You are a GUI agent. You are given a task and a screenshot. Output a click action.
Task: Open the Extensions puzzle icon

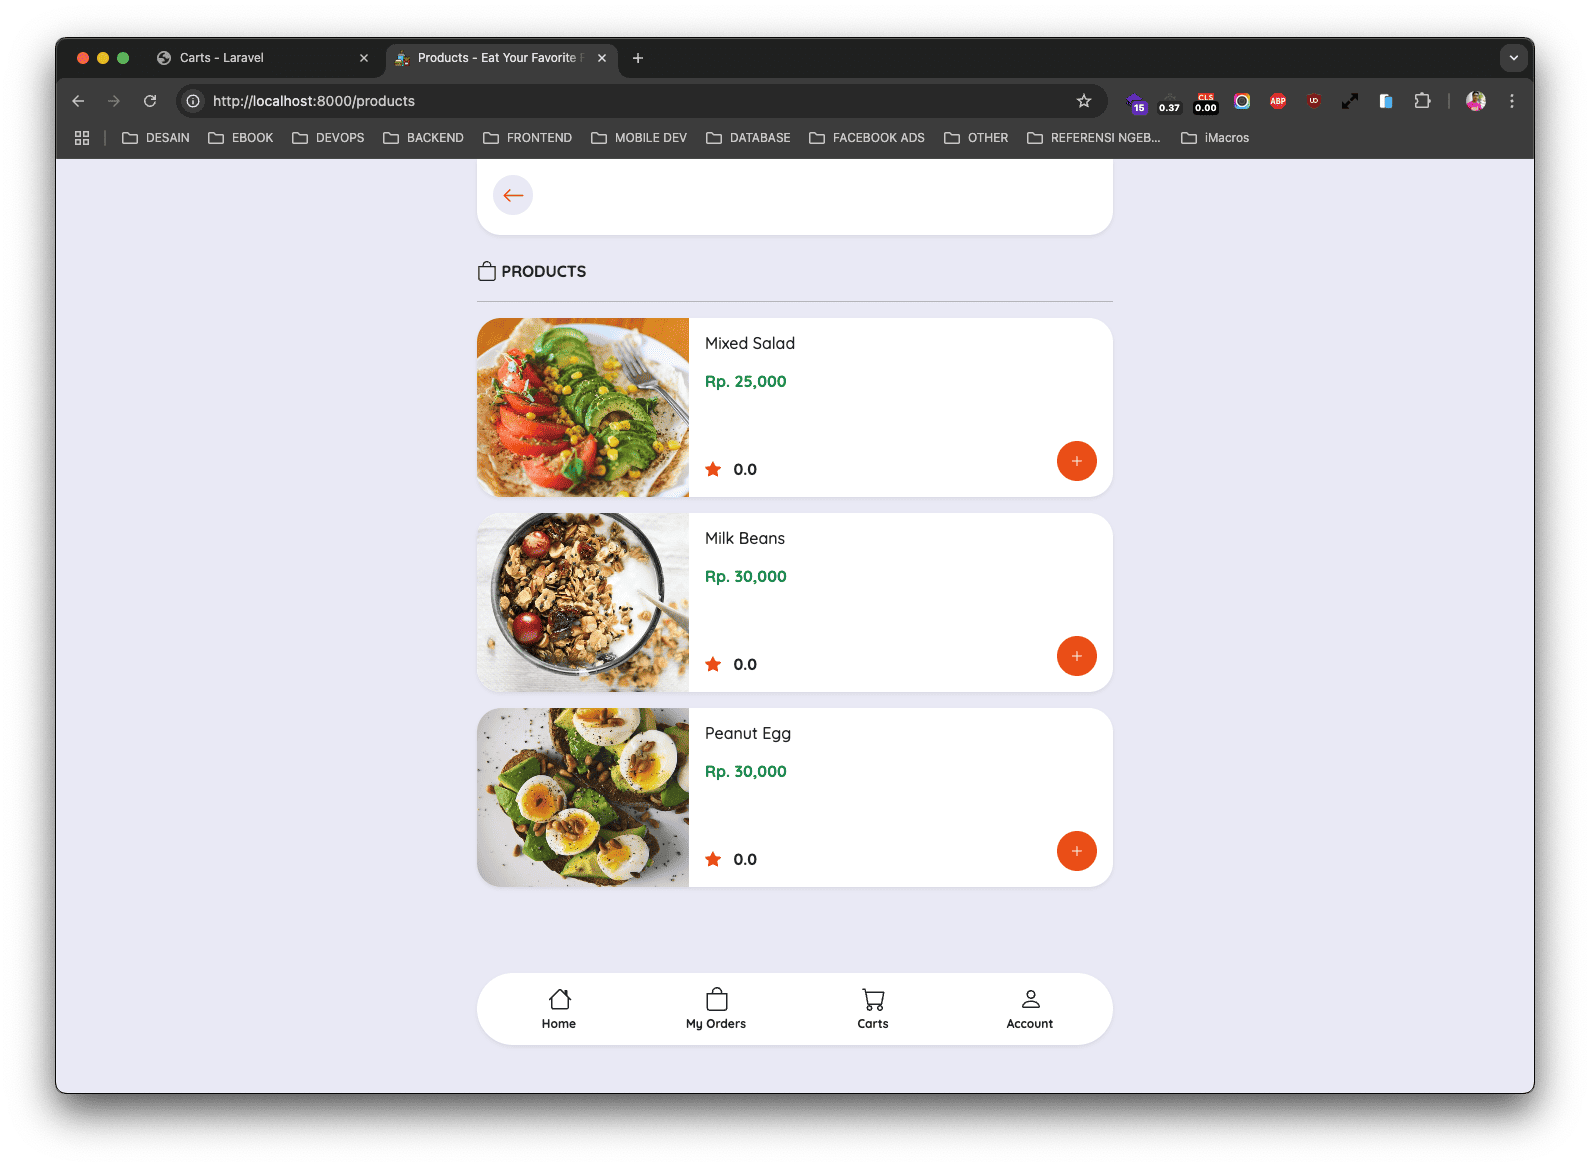tap(1422, 101)
